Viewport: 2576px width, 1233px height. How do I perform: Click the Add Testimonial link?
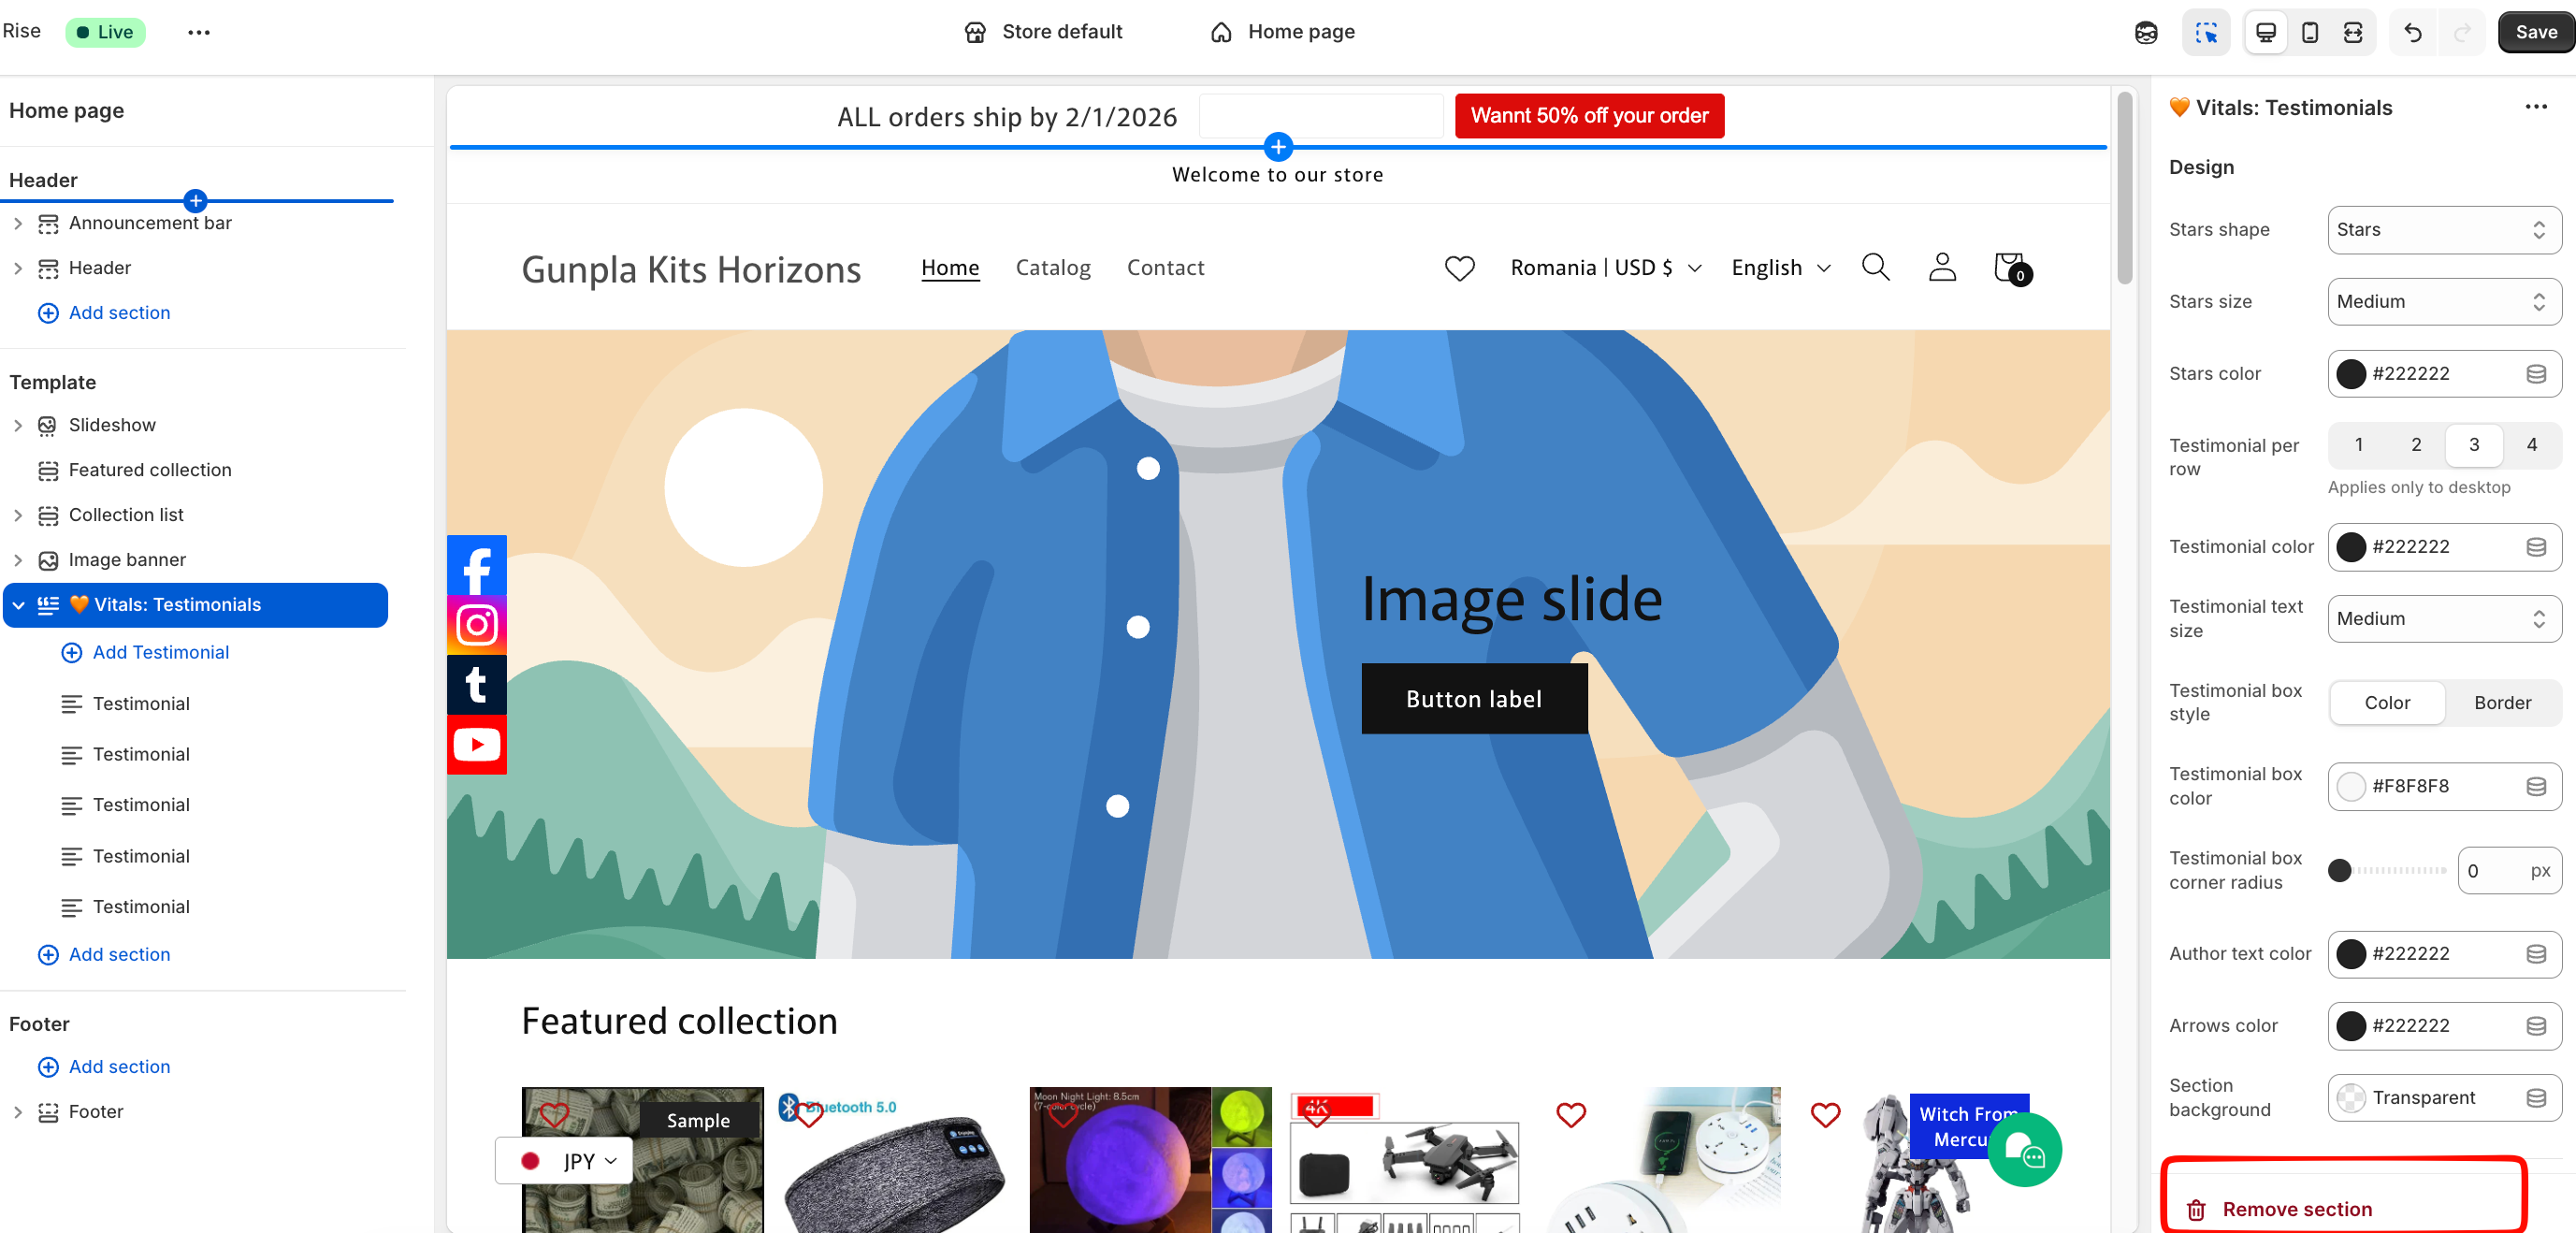(160, 652)
